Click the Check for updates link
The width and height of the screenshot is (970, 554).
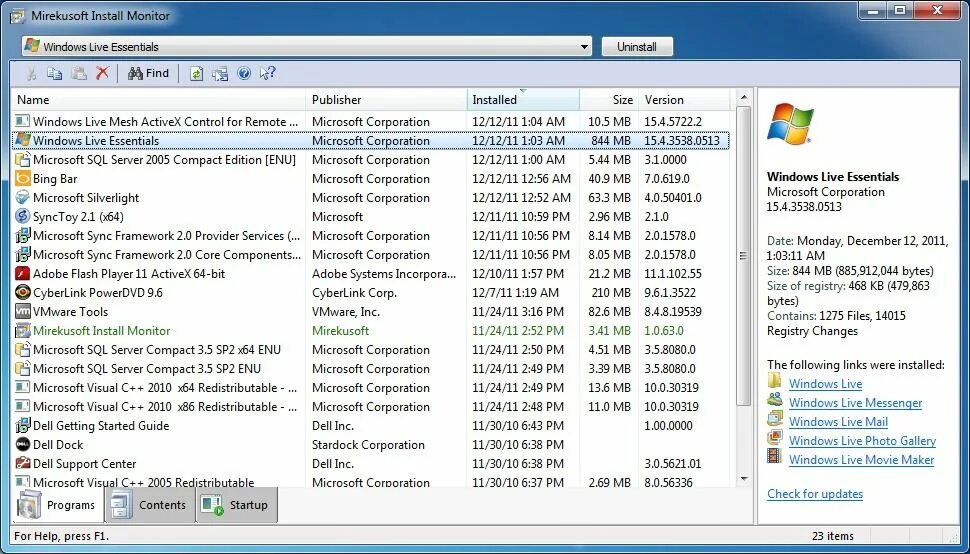(815, 494)
